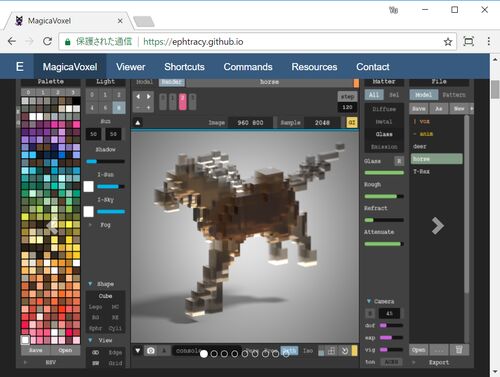Viewport: 500px width, 377px height.
Task: Open the MagicaVoxel nav item
Action: pos(70,67)
